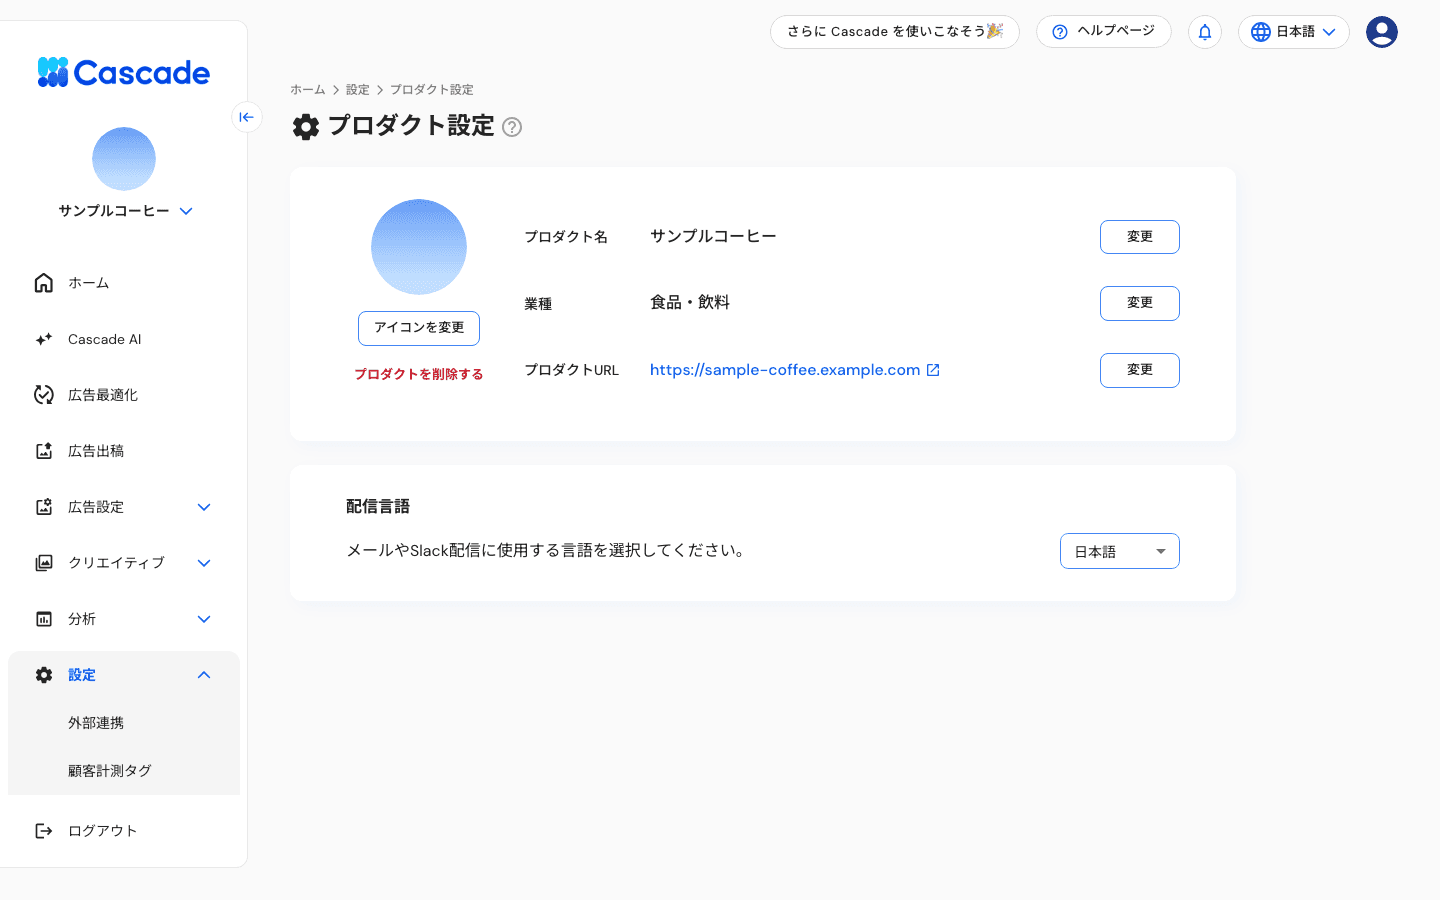Screen dimensions: 1440x900
Task: Click the 広告最適化 icon in sidebar
Action: point(44,395)
